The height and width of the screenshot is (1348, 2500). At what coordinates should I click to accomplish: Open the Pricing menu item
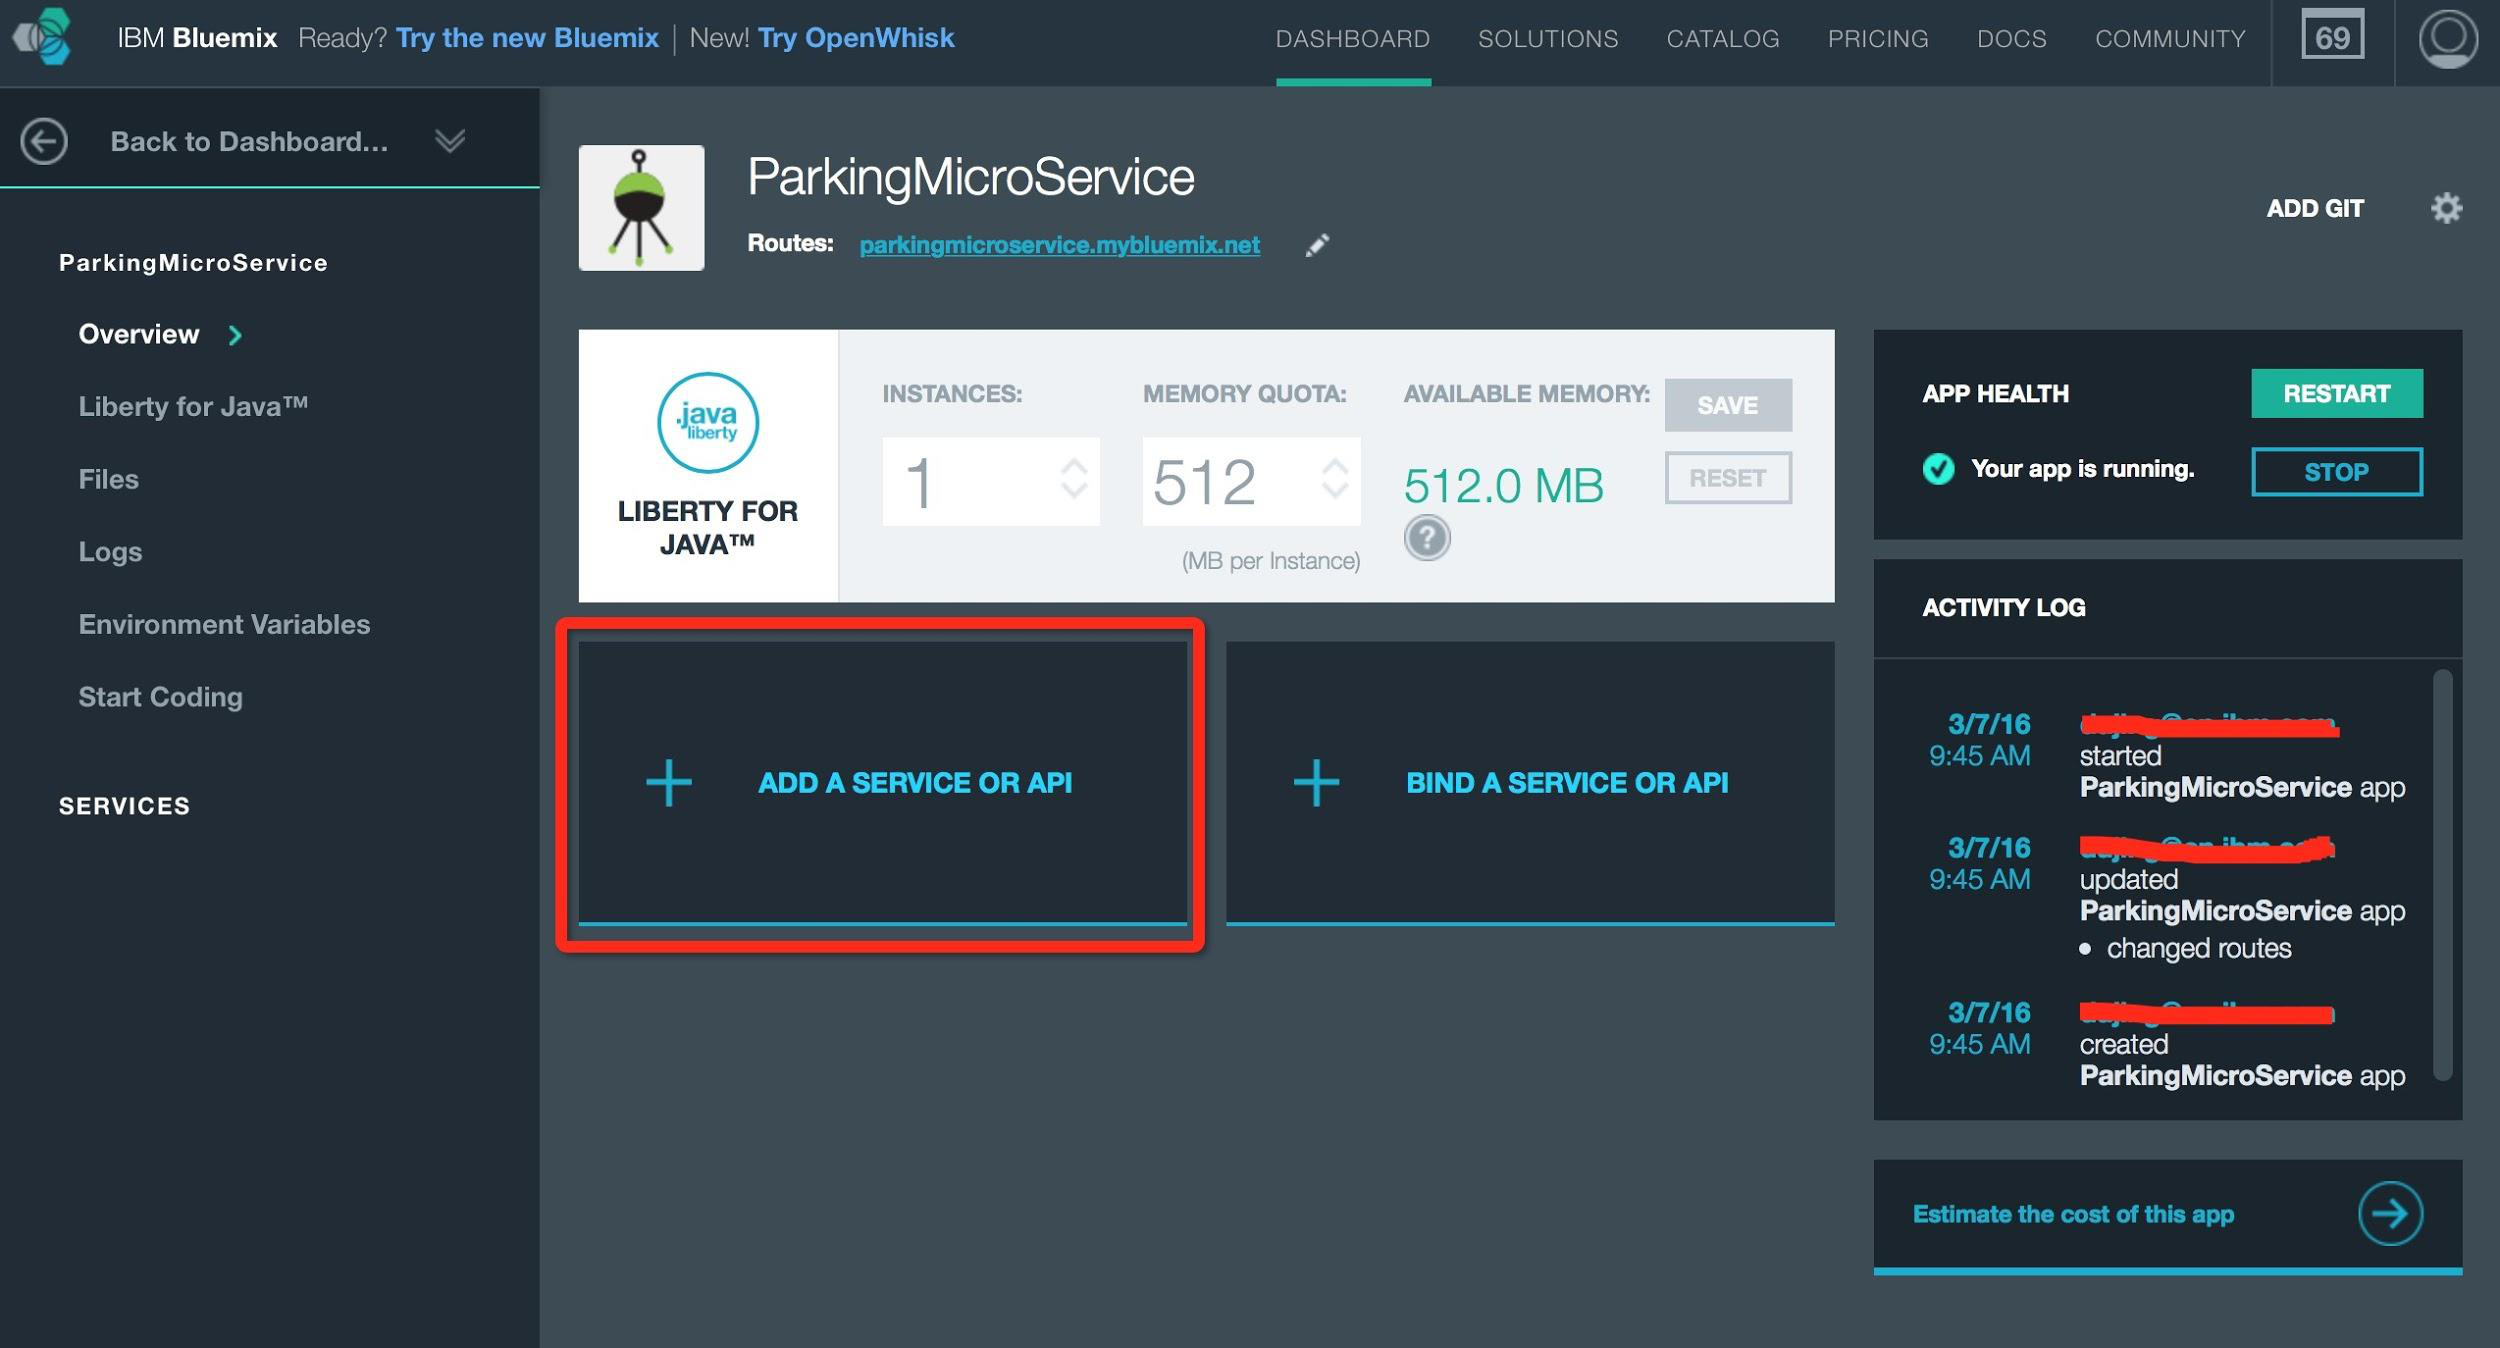(1877, 39)
